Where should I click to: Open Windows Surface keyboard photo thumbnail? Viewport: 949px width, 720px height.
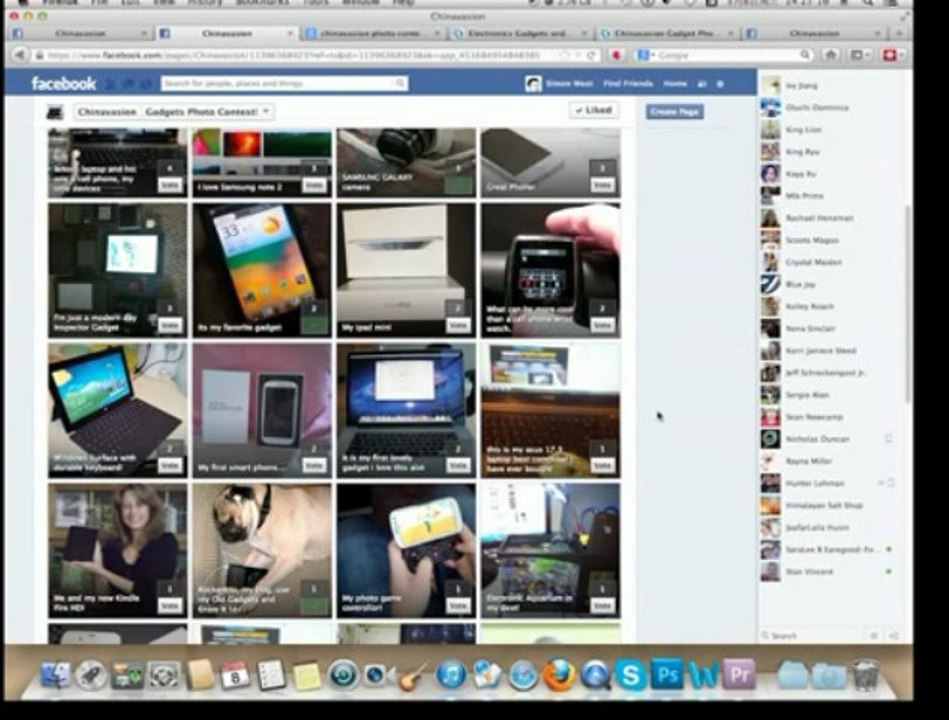tap(118, 410)
